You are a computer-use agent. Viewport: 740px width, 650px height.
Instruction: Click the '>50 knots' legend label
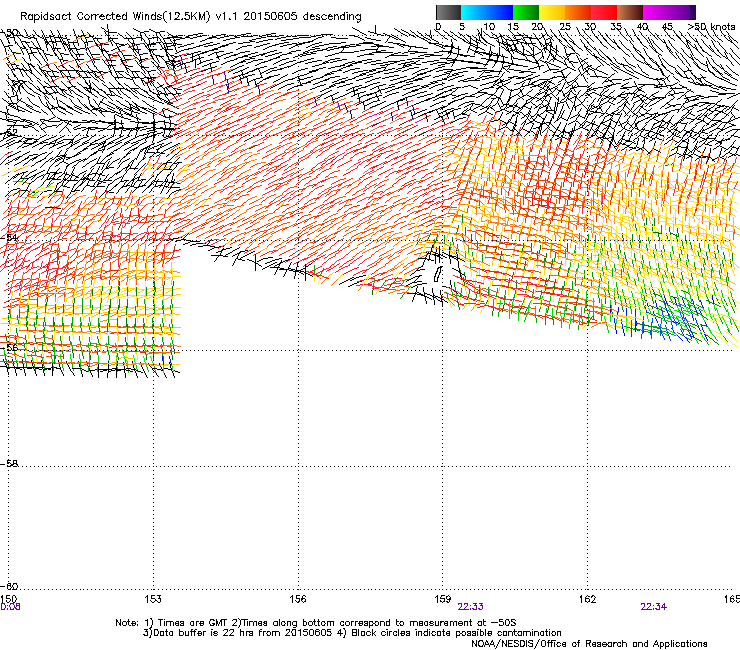click(x=711, y=27)
